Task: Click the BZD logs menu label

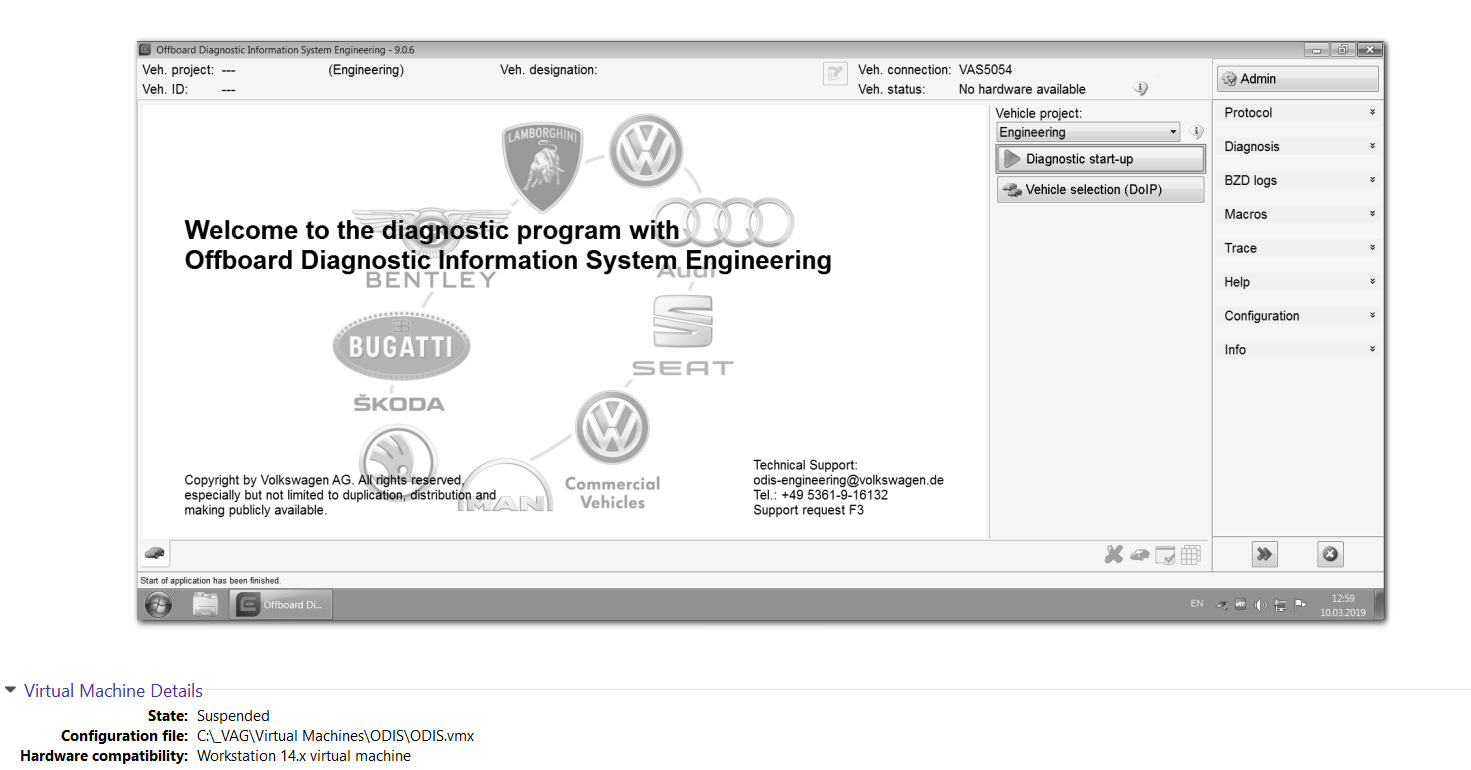Action: (1250, 181)
